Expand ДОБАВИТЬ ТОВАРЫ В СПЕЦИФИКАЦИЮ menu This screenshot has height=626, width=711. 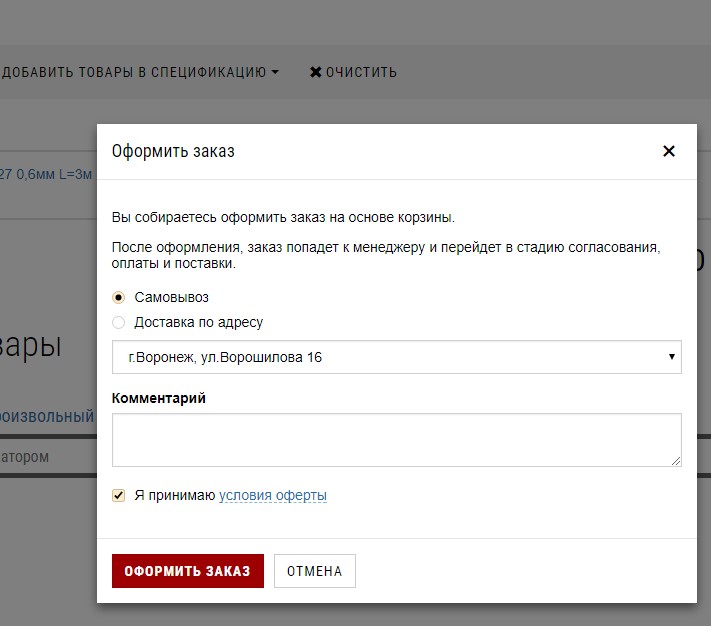point(135,72)
